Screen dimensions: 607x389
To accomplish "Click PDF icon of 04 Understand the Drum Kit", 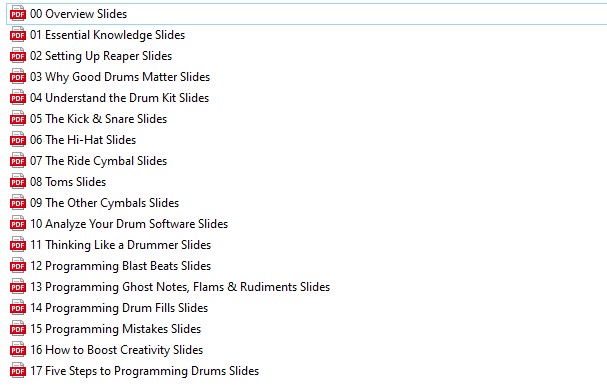I will point(18,97).
